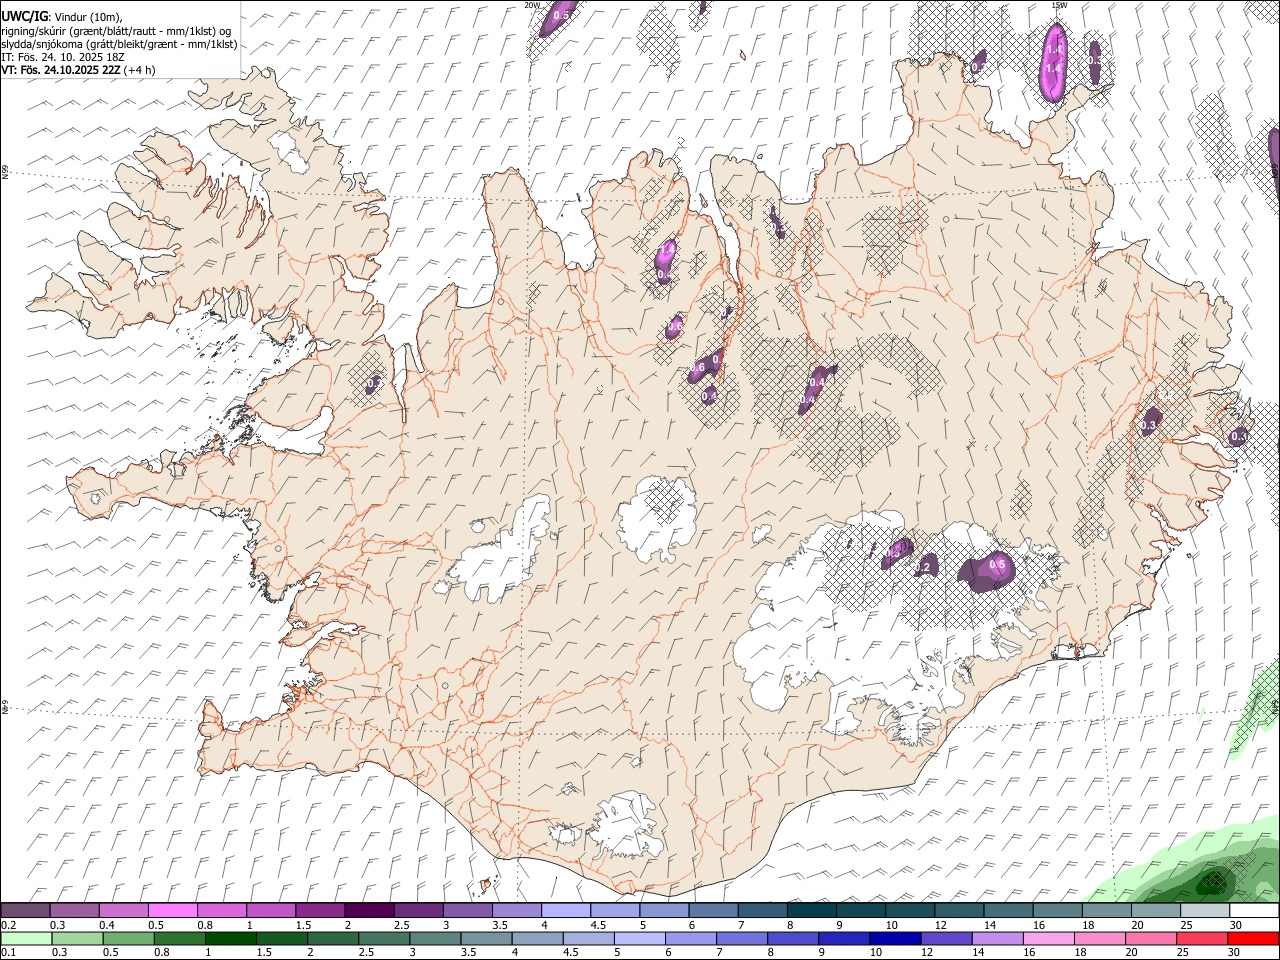Click the '20W' longitude label at the top
1280x960 pixels.
[x=532, y=5]
